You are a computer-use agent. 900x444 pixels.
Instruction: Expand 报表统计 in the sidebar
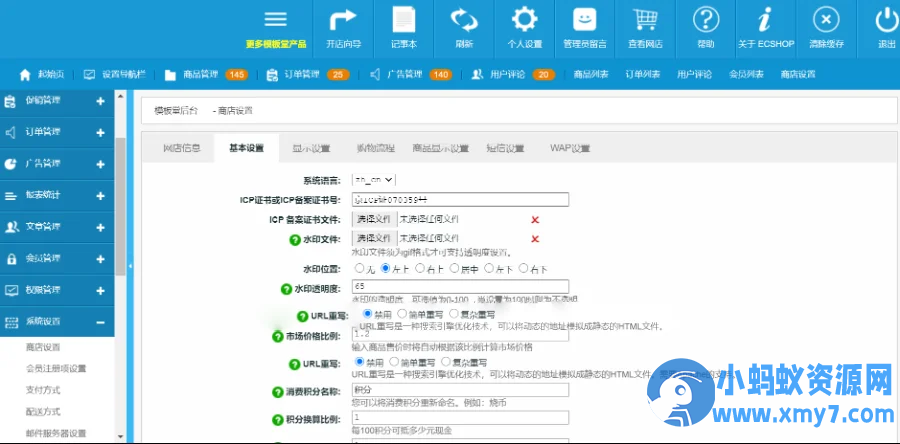[100, 196]
